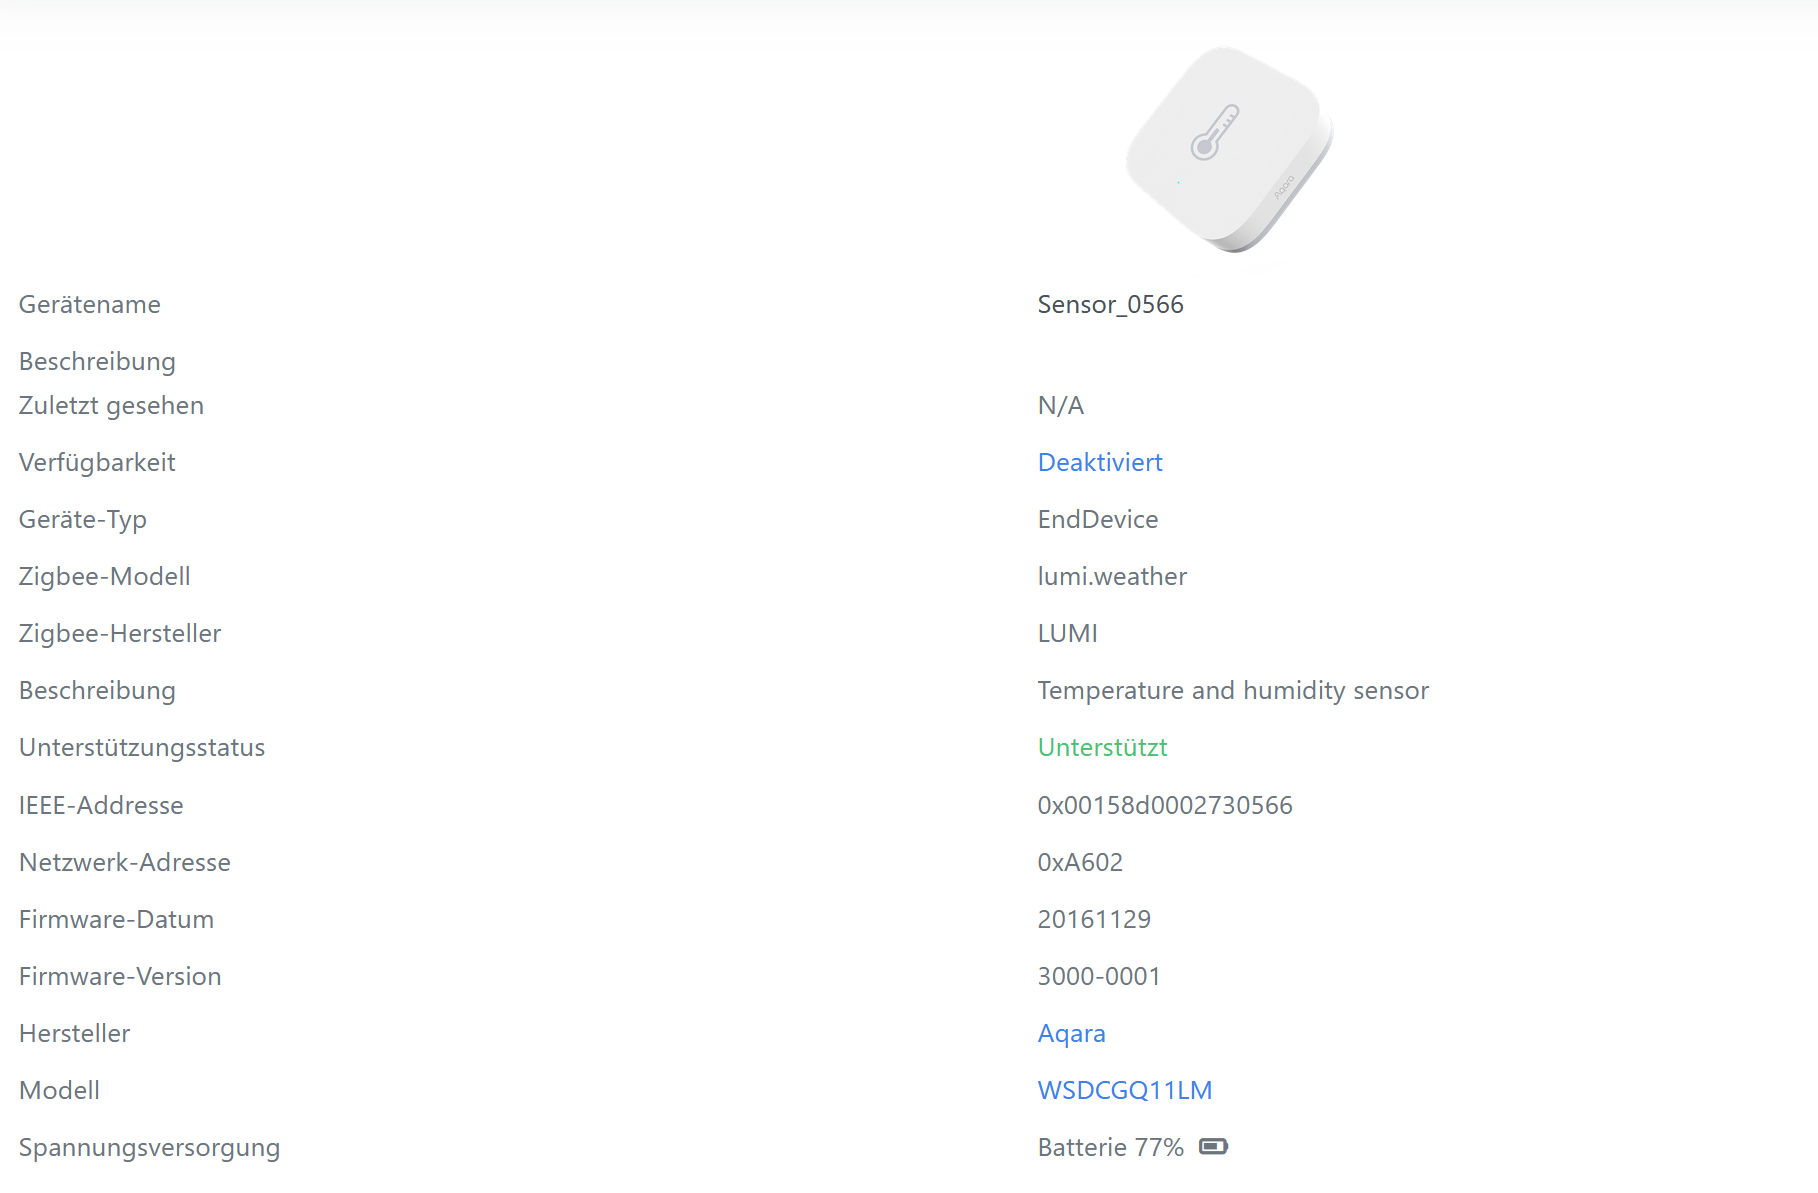
Task: Click the Unterstützt support status text
Action: point(1102,747)
